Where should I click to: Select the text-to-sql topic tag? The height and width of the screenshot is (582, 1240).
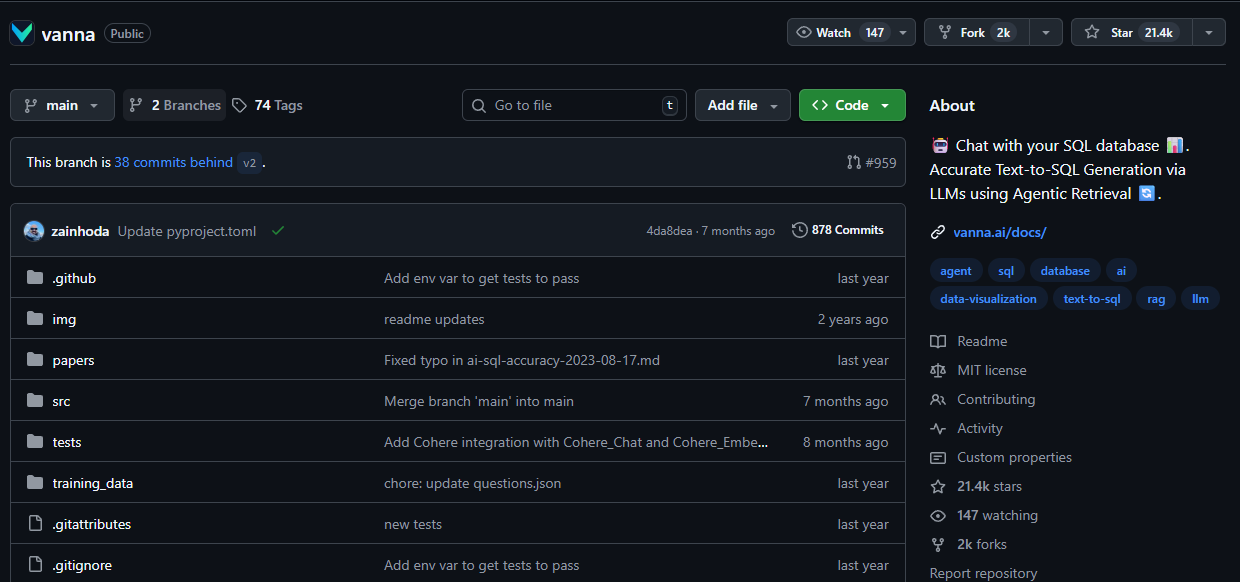[x=1092, y=299]
